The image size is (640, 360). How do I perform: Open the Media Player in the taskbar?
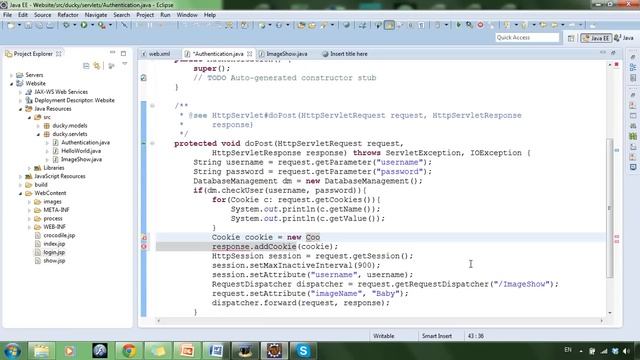[x=70, y=351]
